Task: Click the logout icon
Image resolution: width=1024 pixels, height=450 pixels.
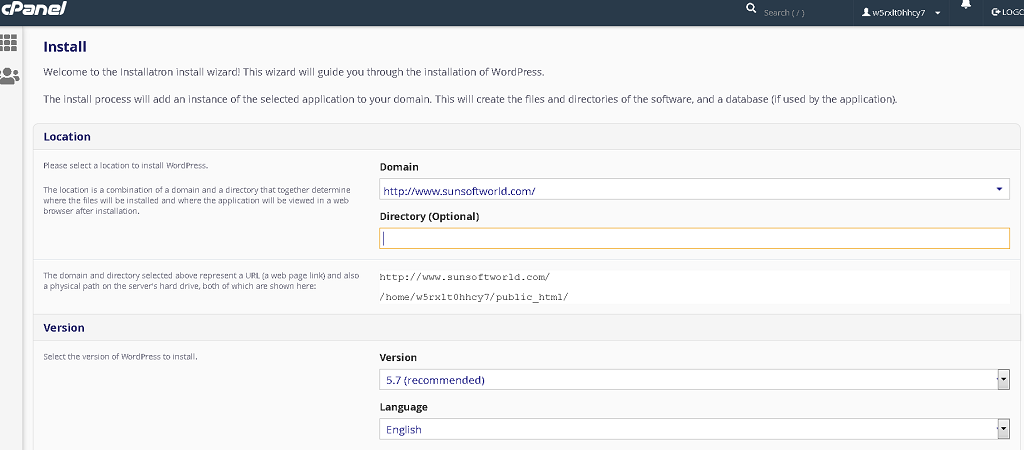Action: tap(995, 12)
